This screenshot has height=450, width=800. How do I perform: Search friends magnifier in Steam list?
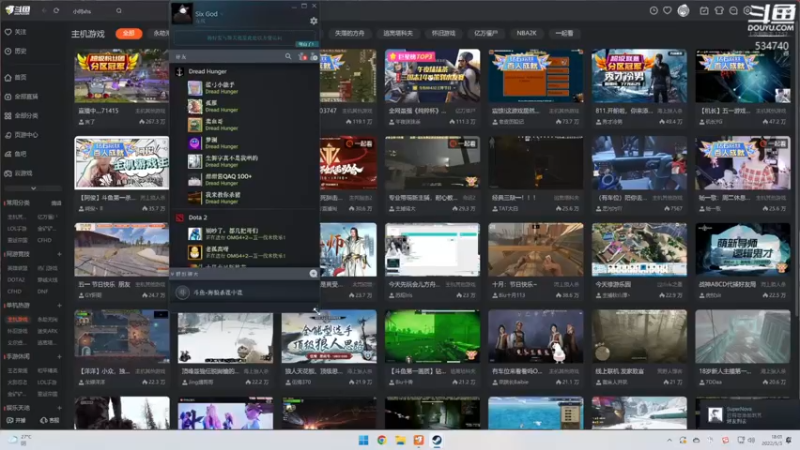tap(288, 57)
